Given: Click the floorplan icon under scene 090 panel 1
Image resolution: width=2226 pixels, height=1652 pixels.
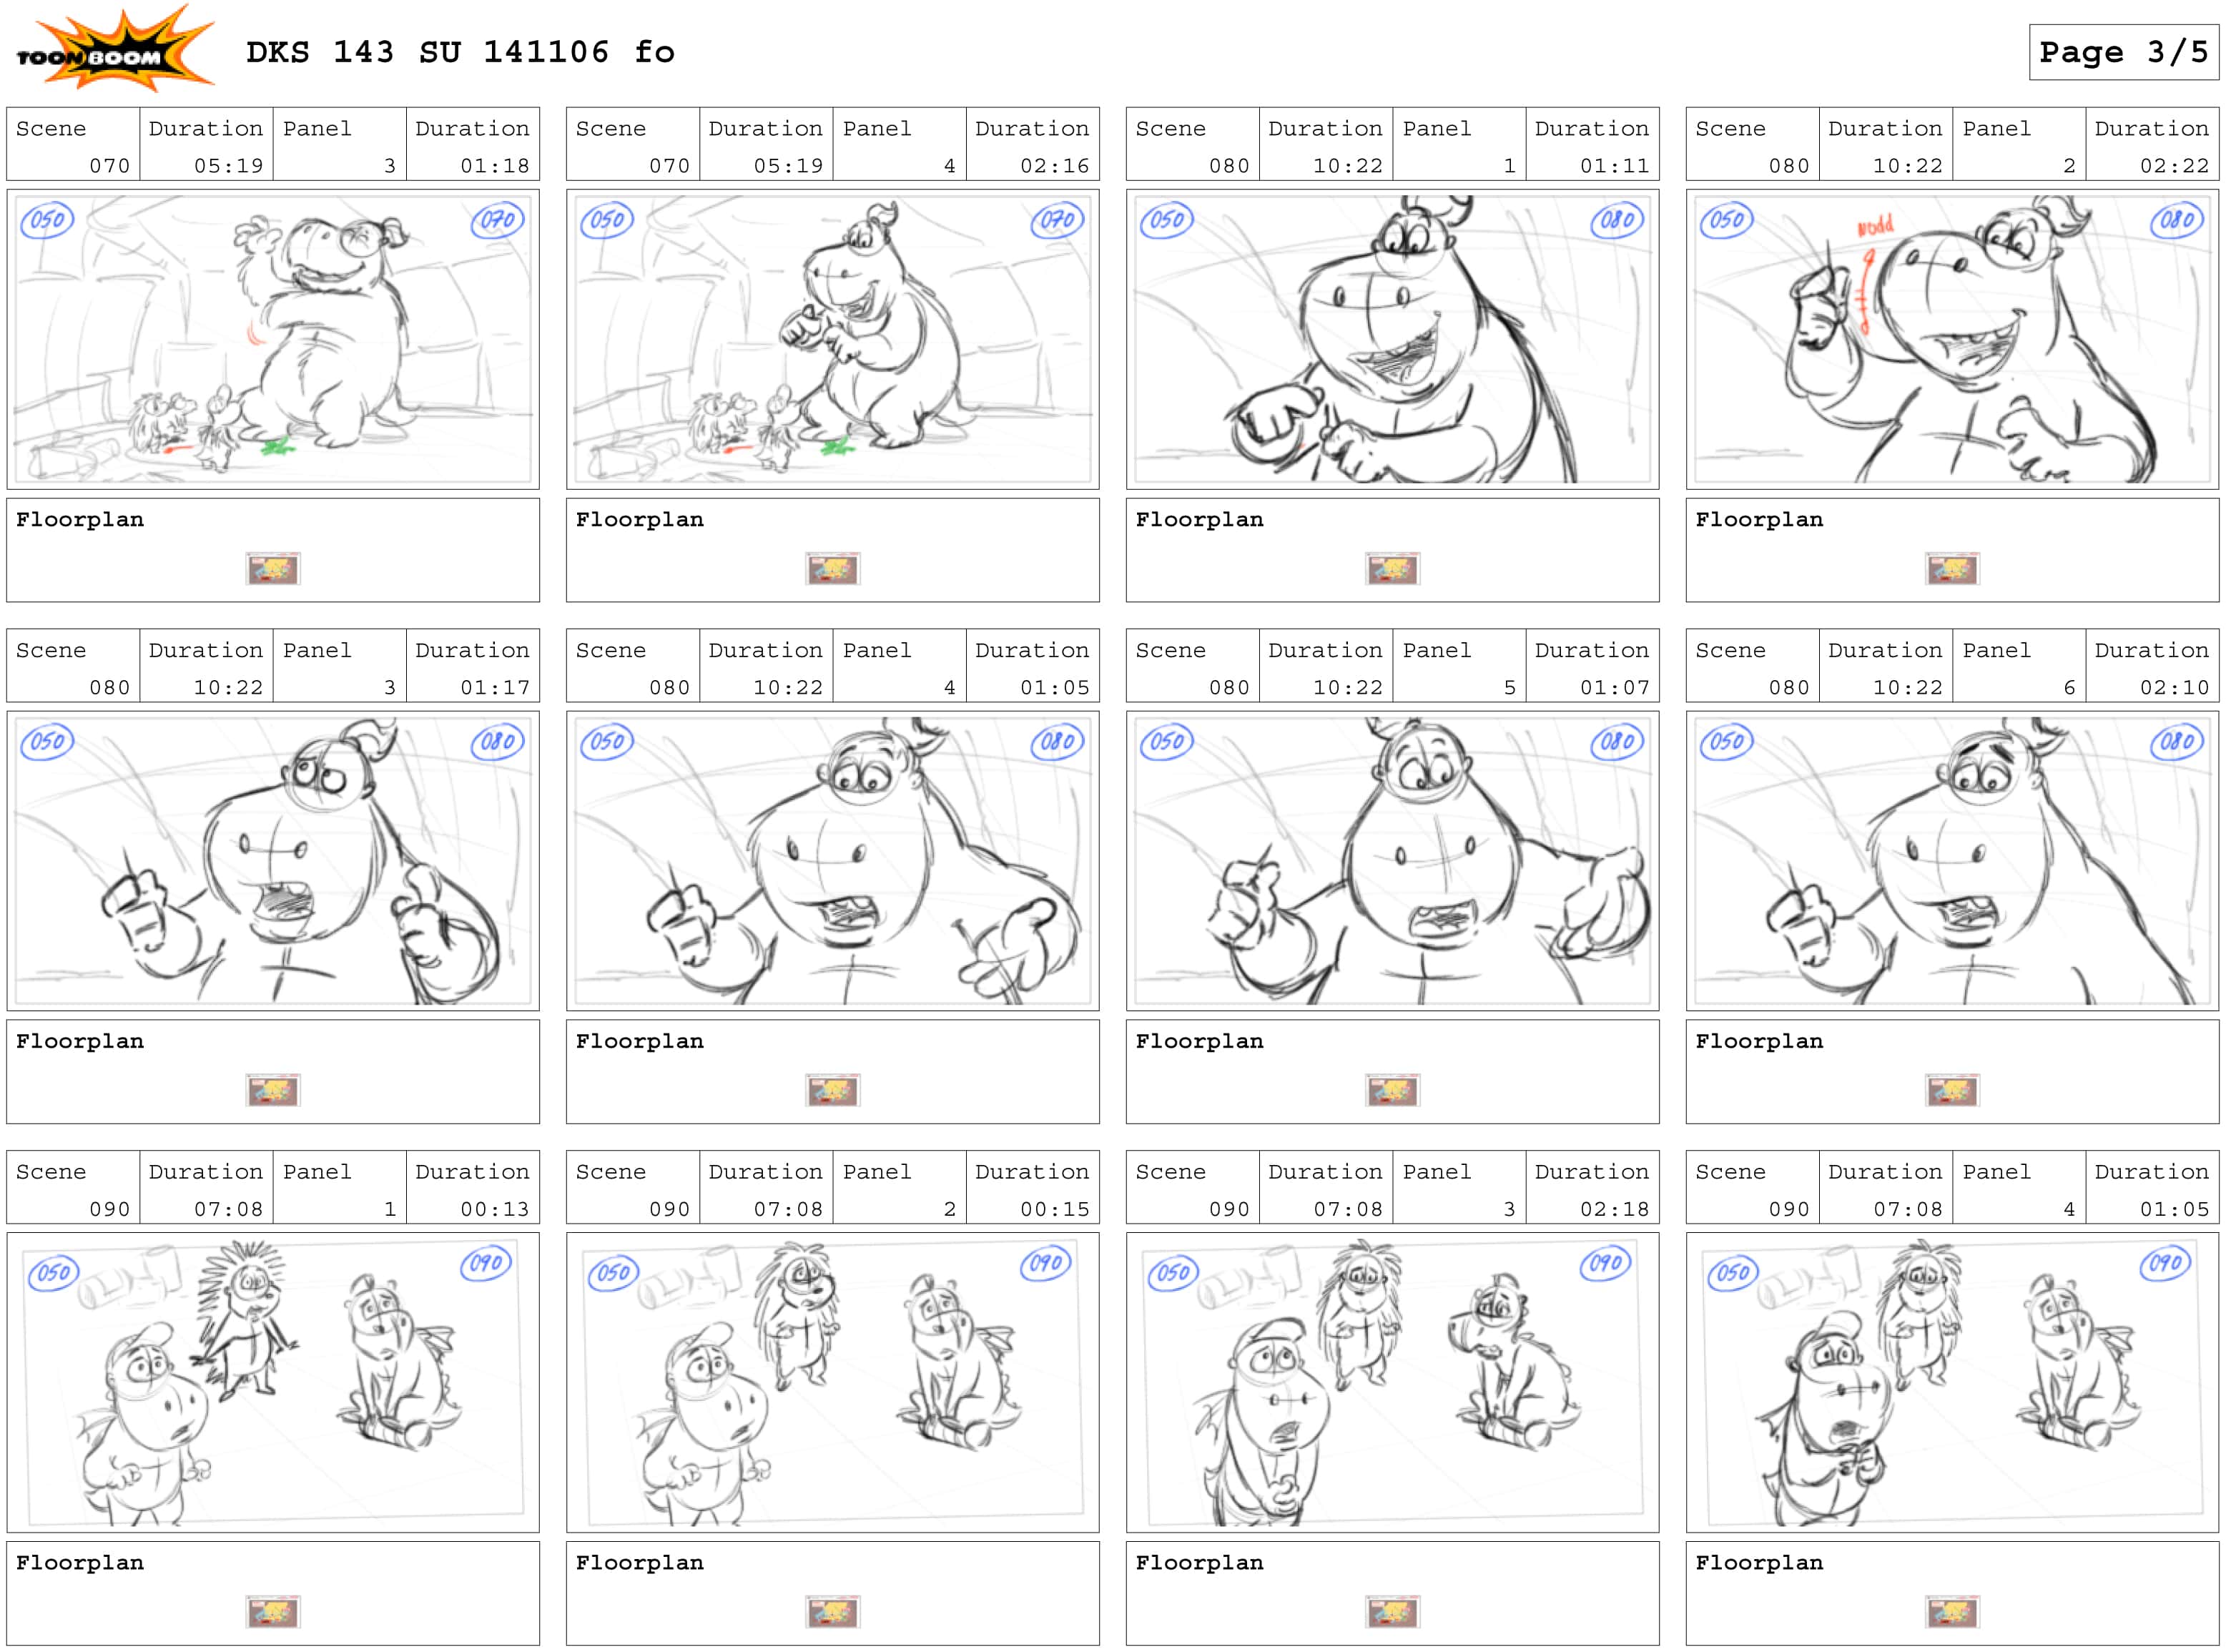Looking at the screenshot, I should (x=273, y=1612).
